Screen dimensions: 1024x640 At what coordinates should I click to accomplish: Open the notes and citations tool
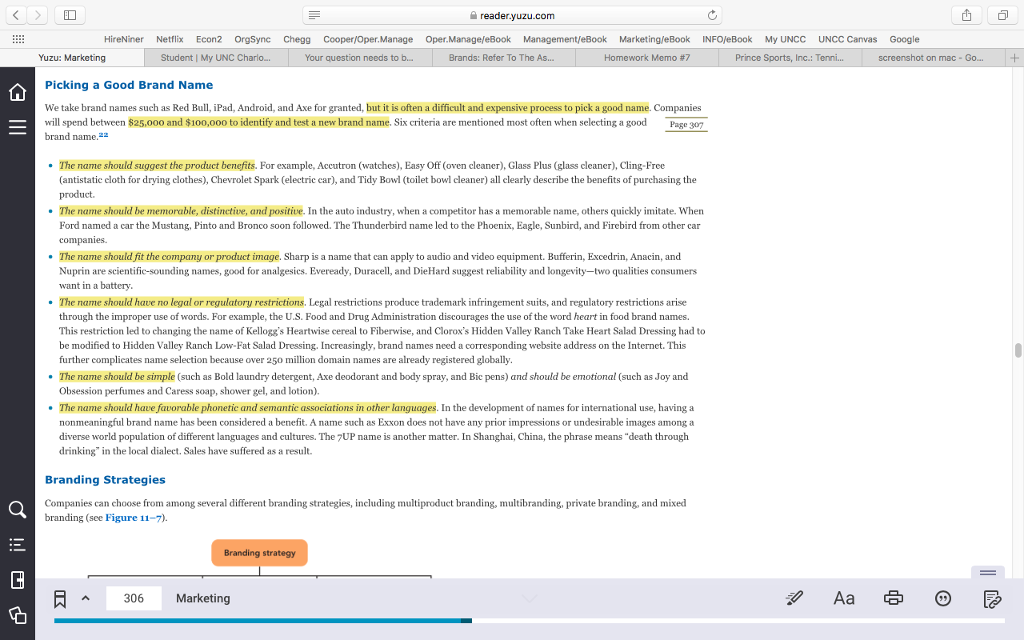(x=991, y=597)
